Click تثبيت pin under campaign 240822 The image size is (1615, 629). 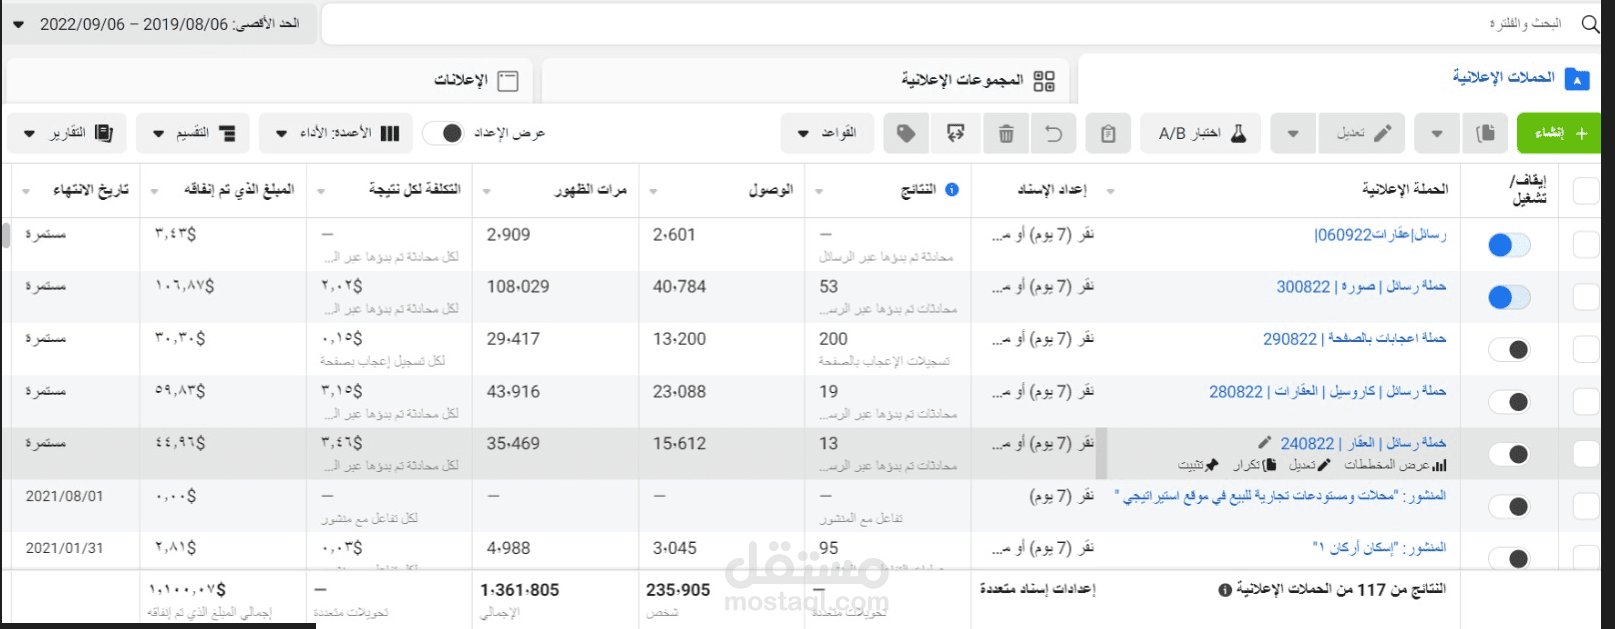pos(1198,465)
